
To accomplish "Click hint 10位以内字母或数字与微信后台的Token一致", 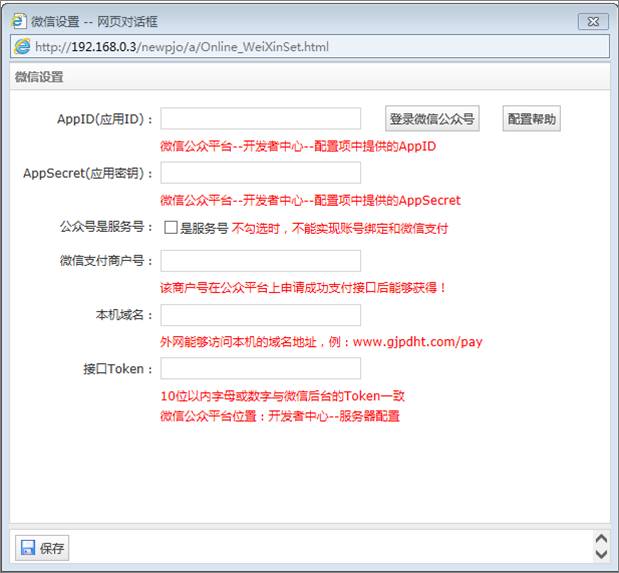I will pyautogui.click(x=282, y=396).
